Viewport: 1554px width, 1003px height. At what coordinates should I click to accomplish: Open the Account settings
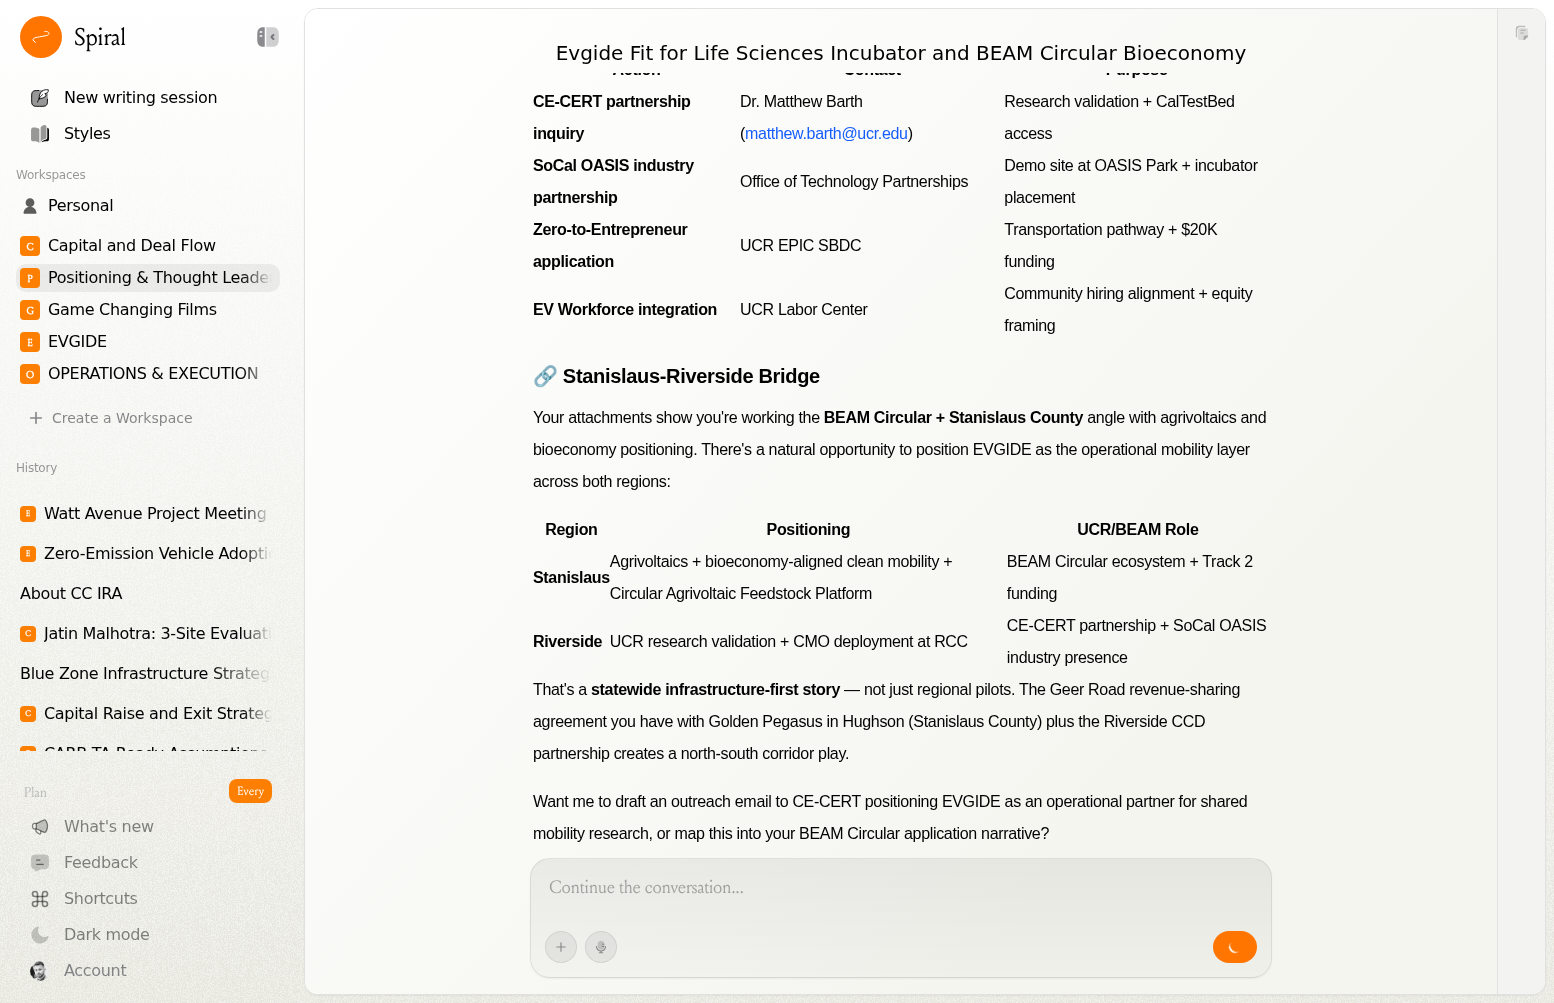pyautogui.click(x=95, y=970)
